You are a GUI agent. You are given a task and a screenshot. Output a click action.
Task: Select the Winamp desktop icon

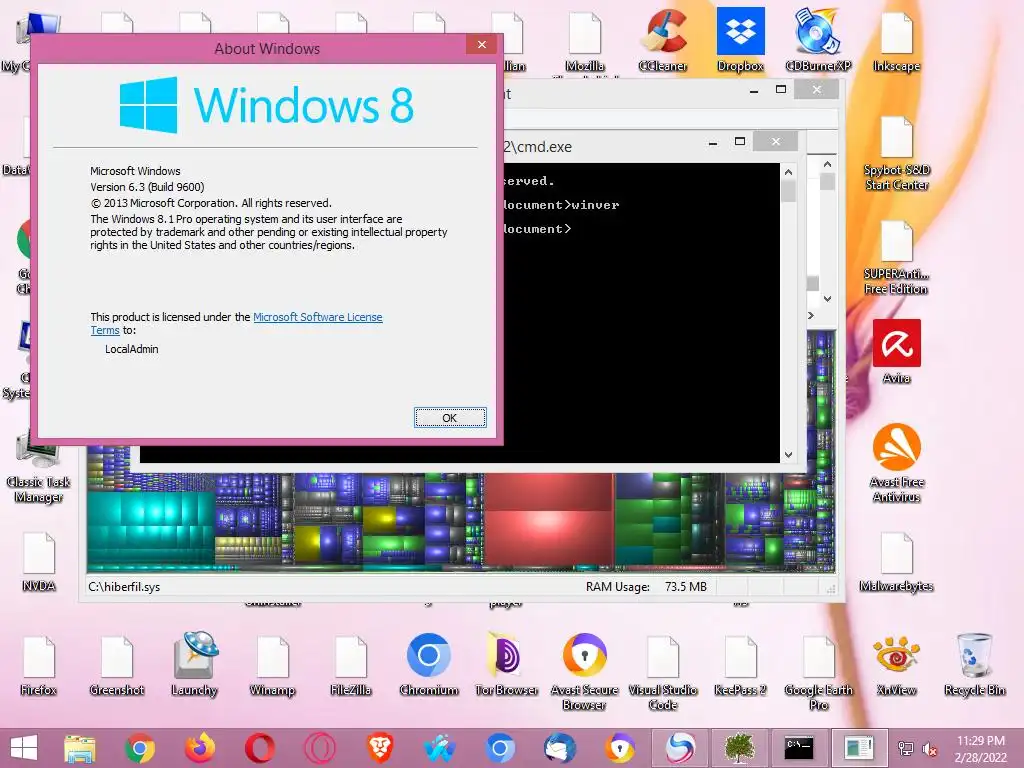[272, 664]
